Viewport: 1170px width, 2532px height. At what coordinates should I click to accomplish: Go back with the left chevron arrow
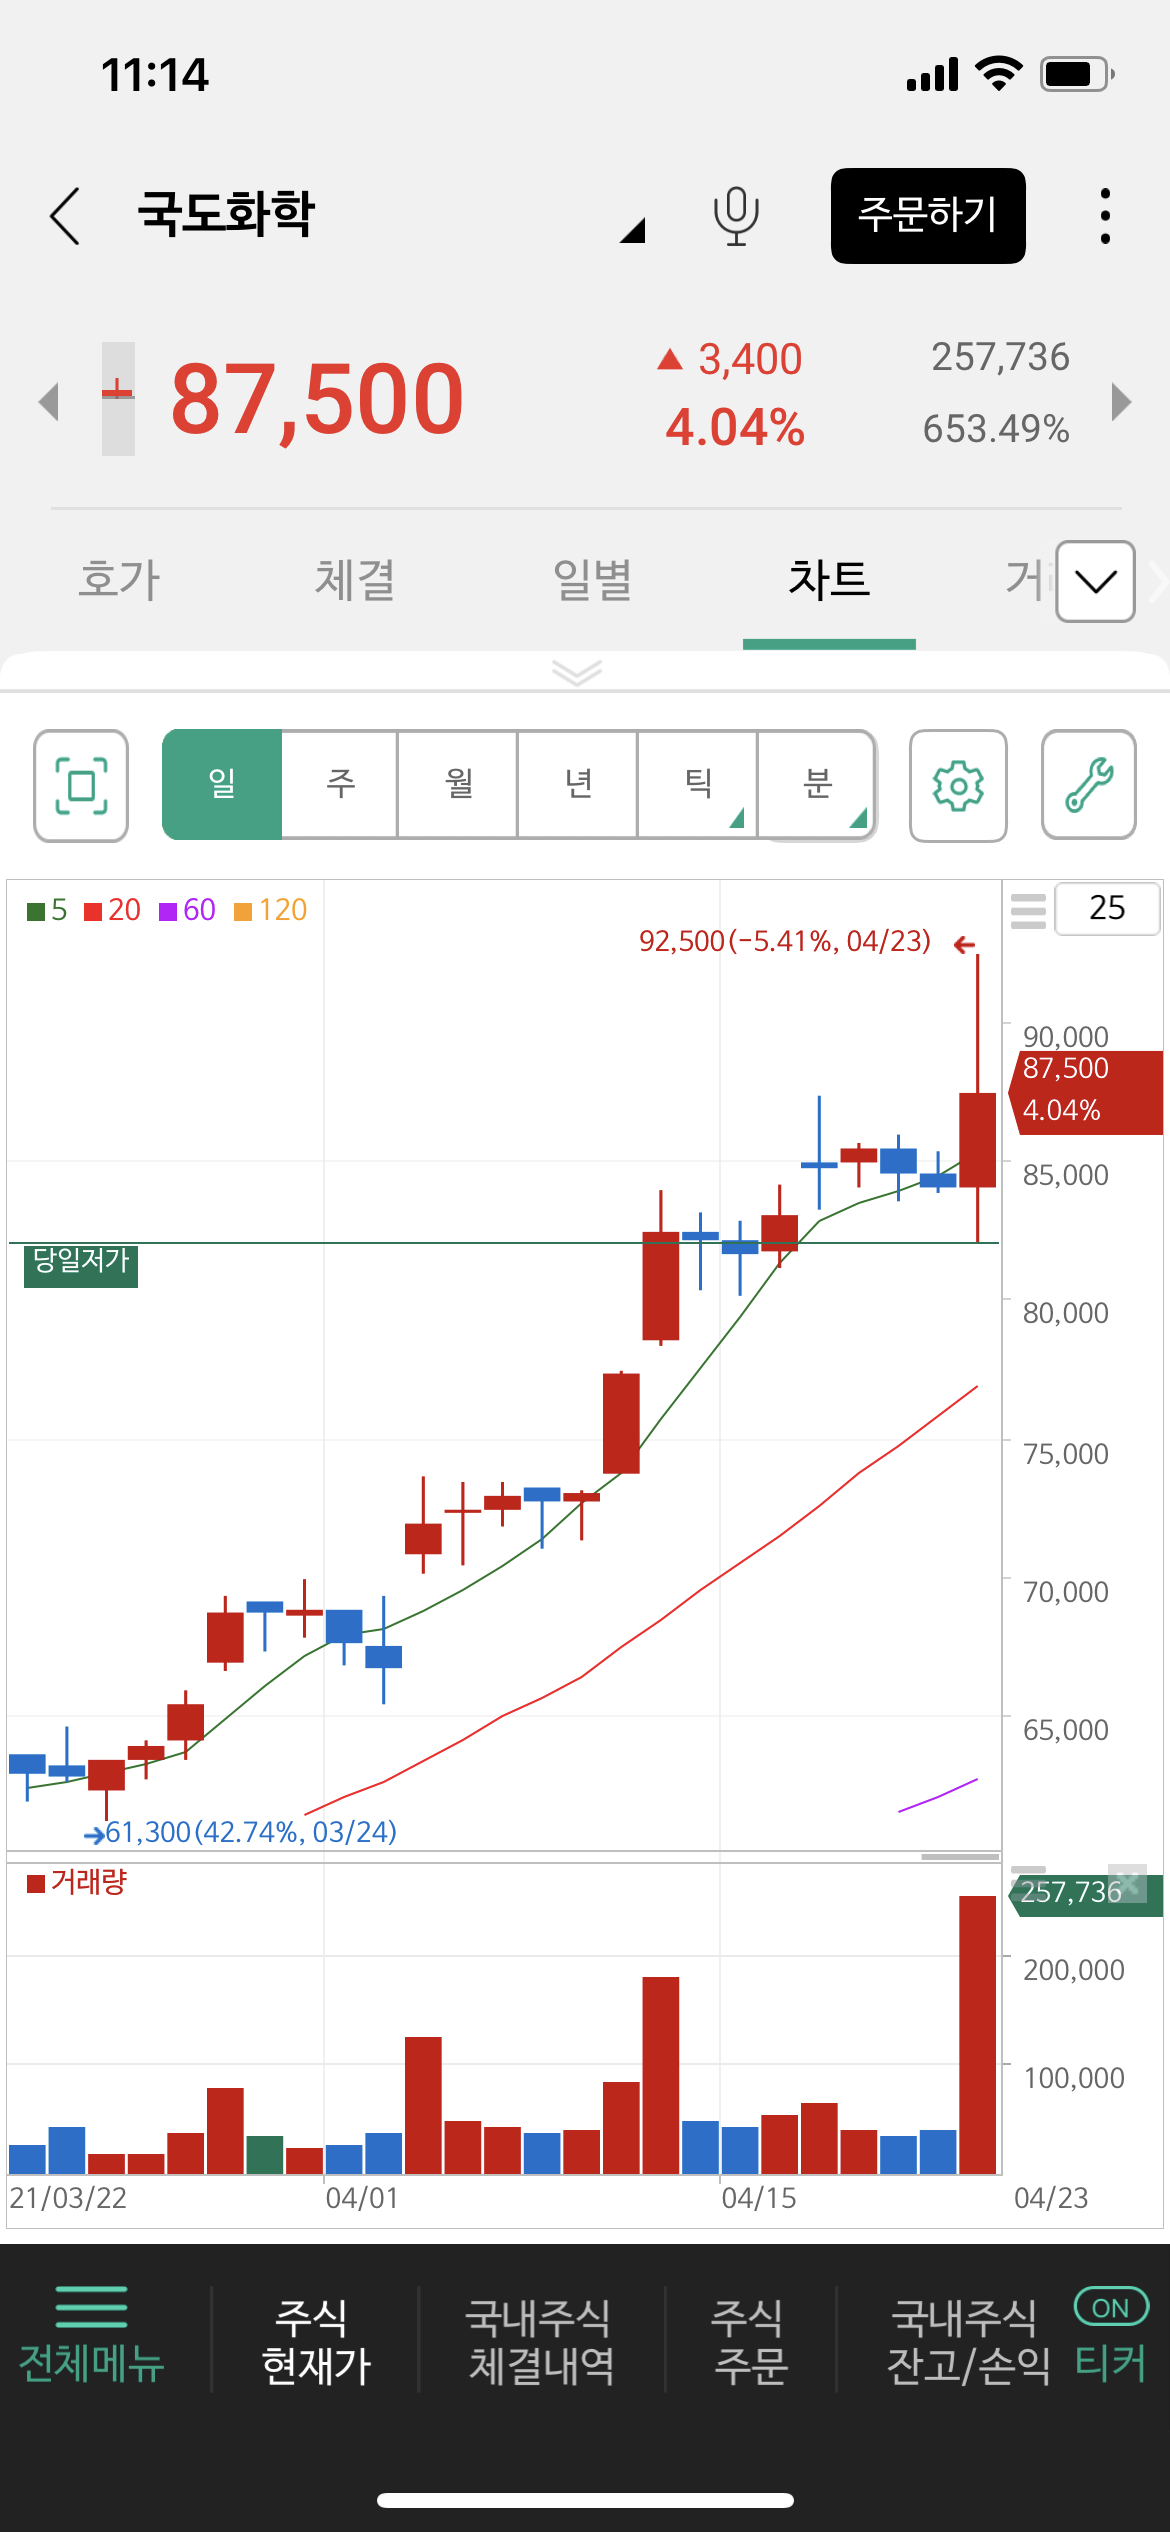point(65,216)
